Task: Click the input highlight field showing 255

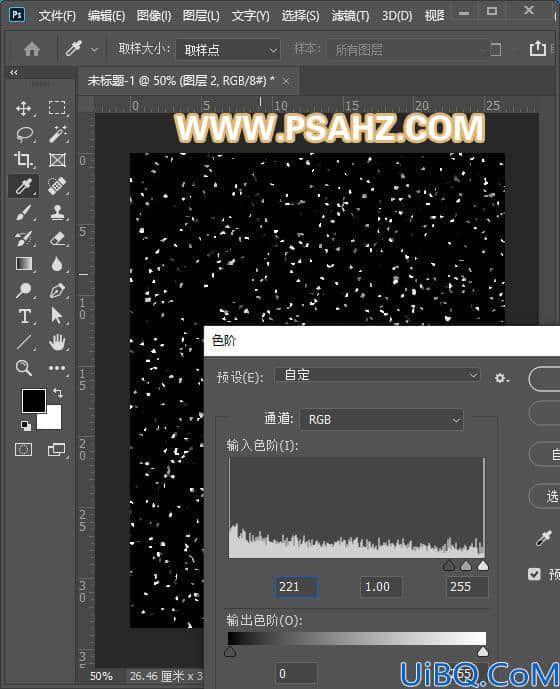Action: [467, 587]
